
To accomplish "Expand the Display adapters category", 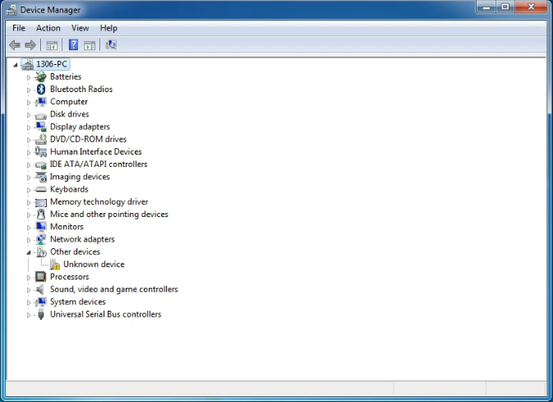I will 29,127.
